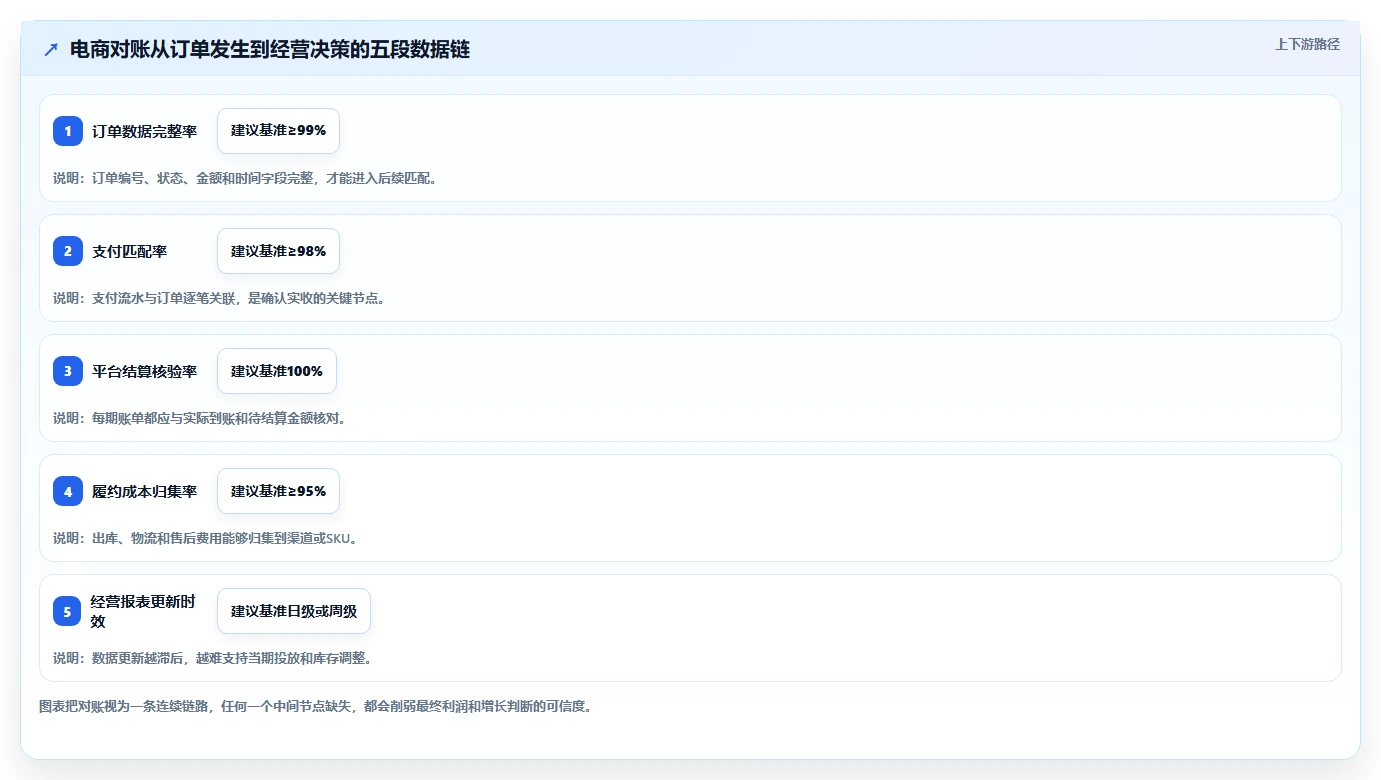Image resolution: width=1381 pixels, height=780 pixels.
Task: Click the 建议基准≥99% badge
Action: coord(278,131)
